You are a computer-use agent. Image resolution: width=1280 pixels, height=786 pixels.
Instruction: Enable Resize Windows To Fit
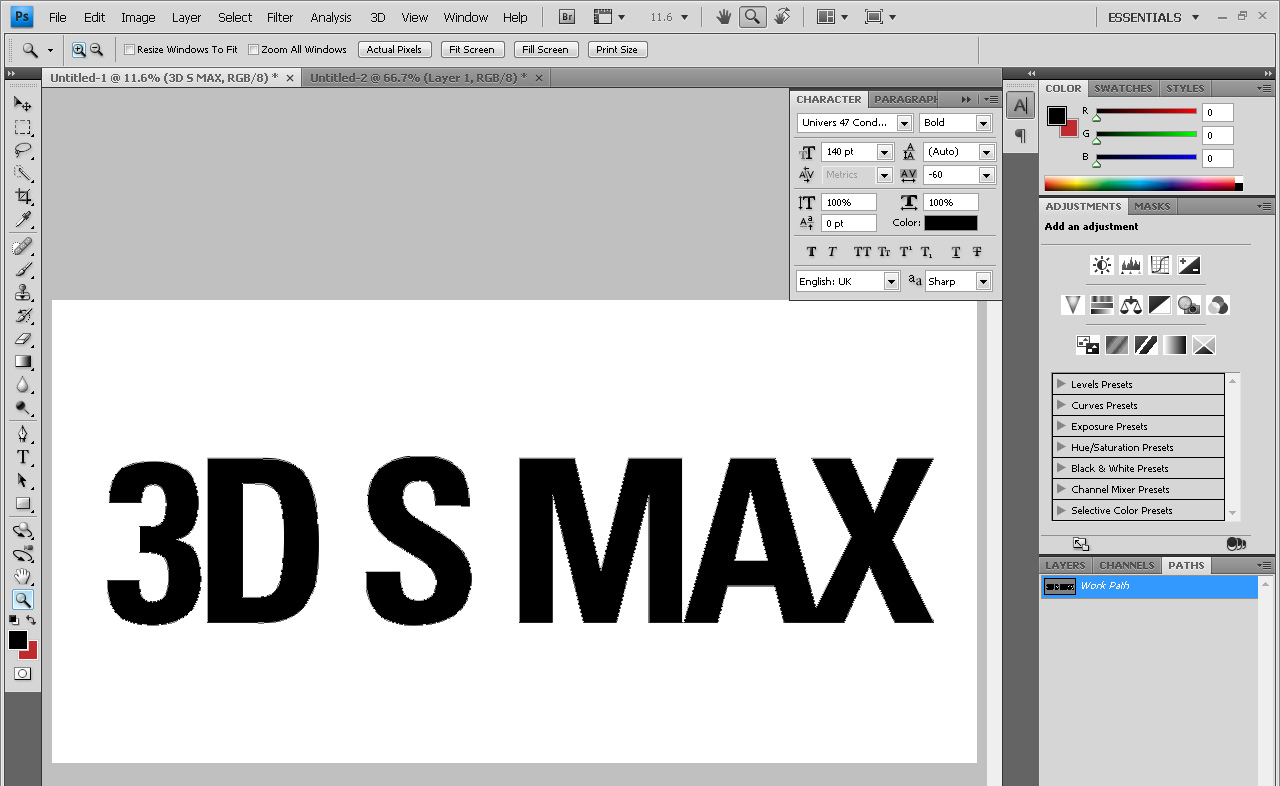pyautogui.click(x=129, y=49)
